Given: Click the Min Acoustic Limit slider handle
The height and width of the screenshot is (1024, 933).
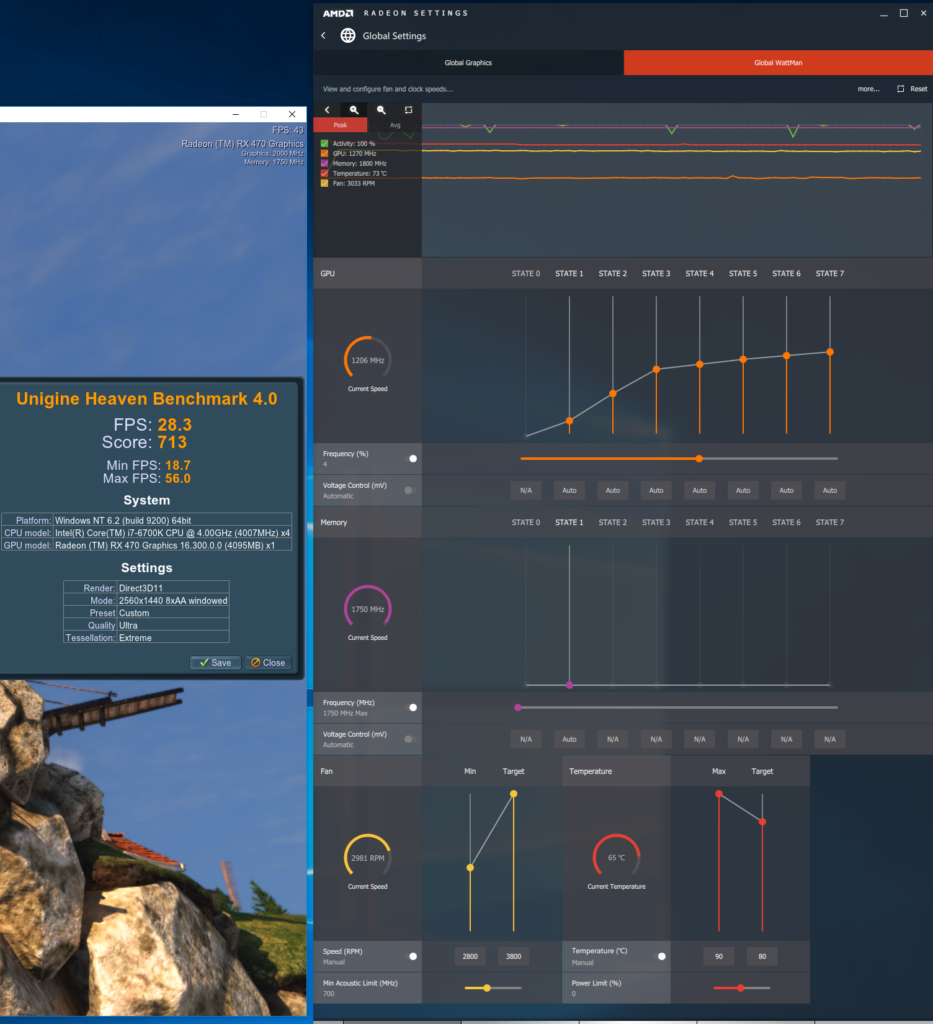Looking at the screenshot, I should pyautogui.click(x=487, y=988).
